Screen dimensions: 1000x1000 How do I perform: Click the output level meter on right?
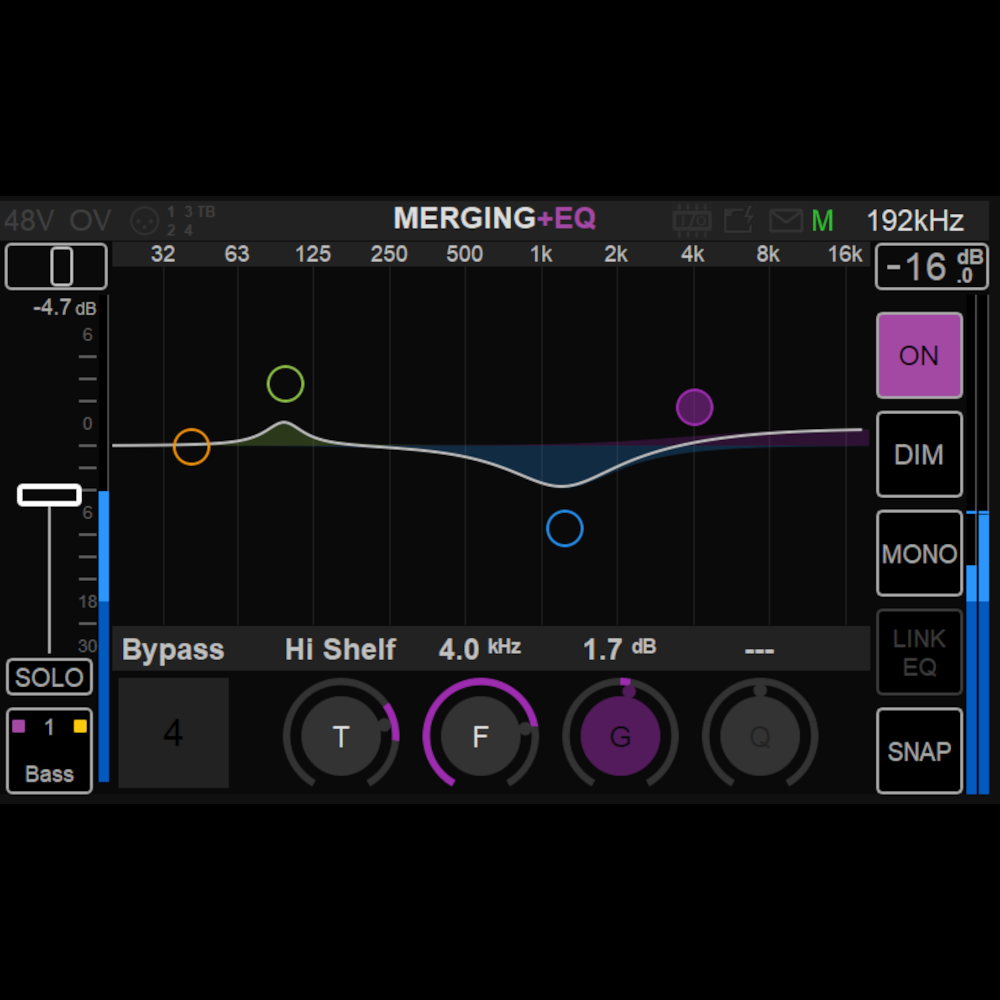978,545
